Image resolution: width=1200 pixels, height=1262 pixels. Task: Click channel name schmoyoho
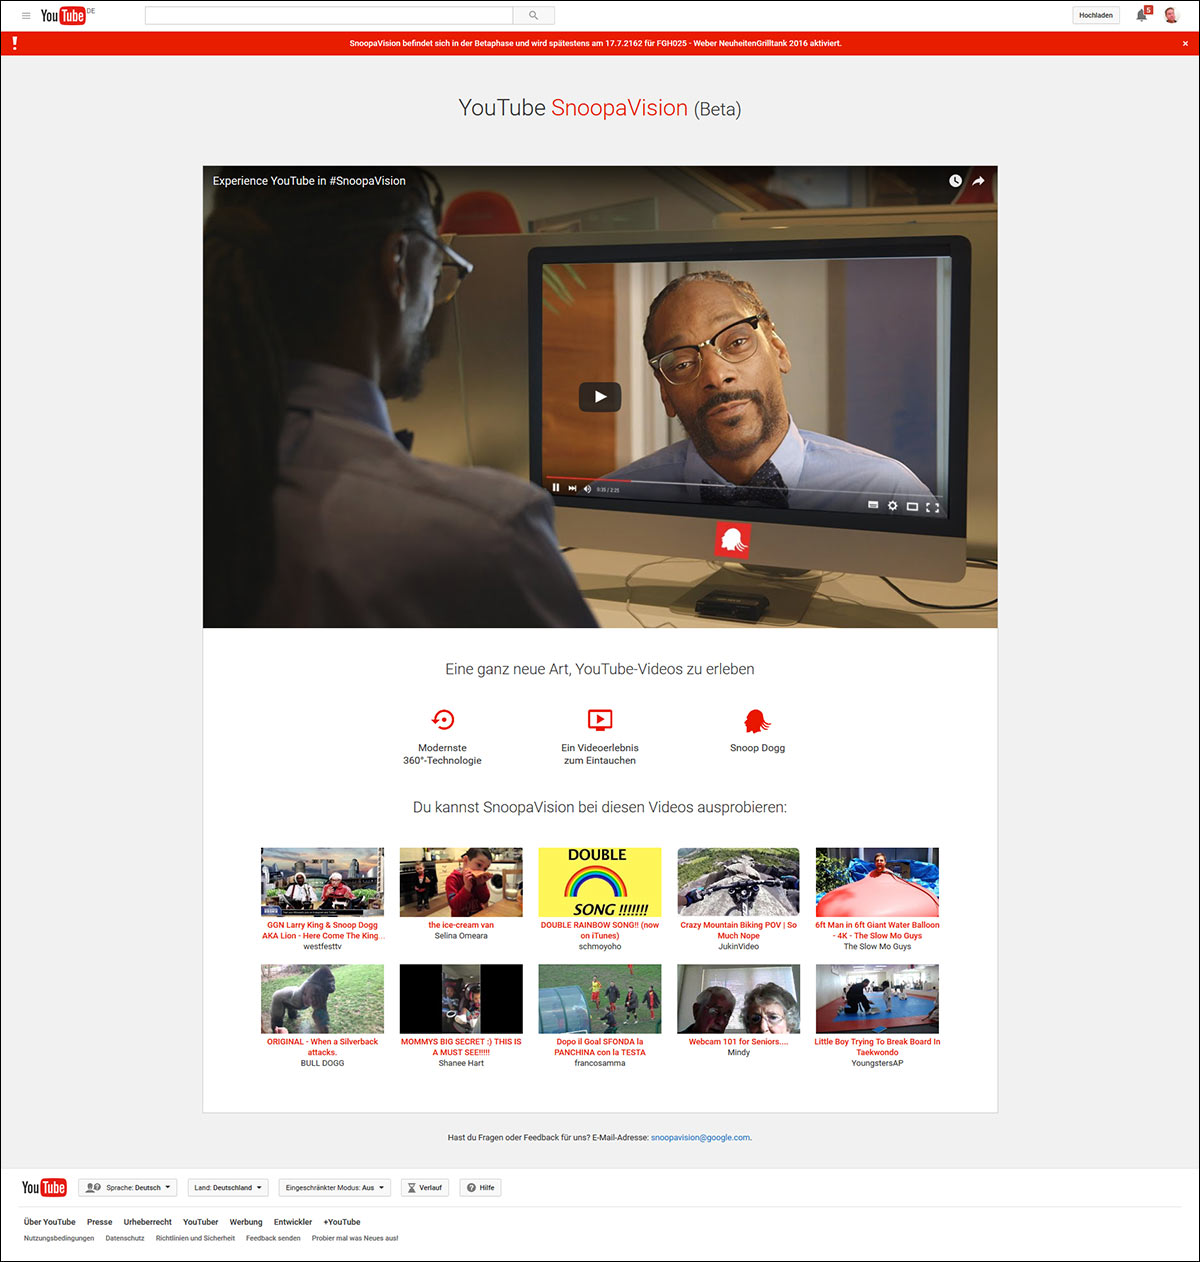click(600, 946)
